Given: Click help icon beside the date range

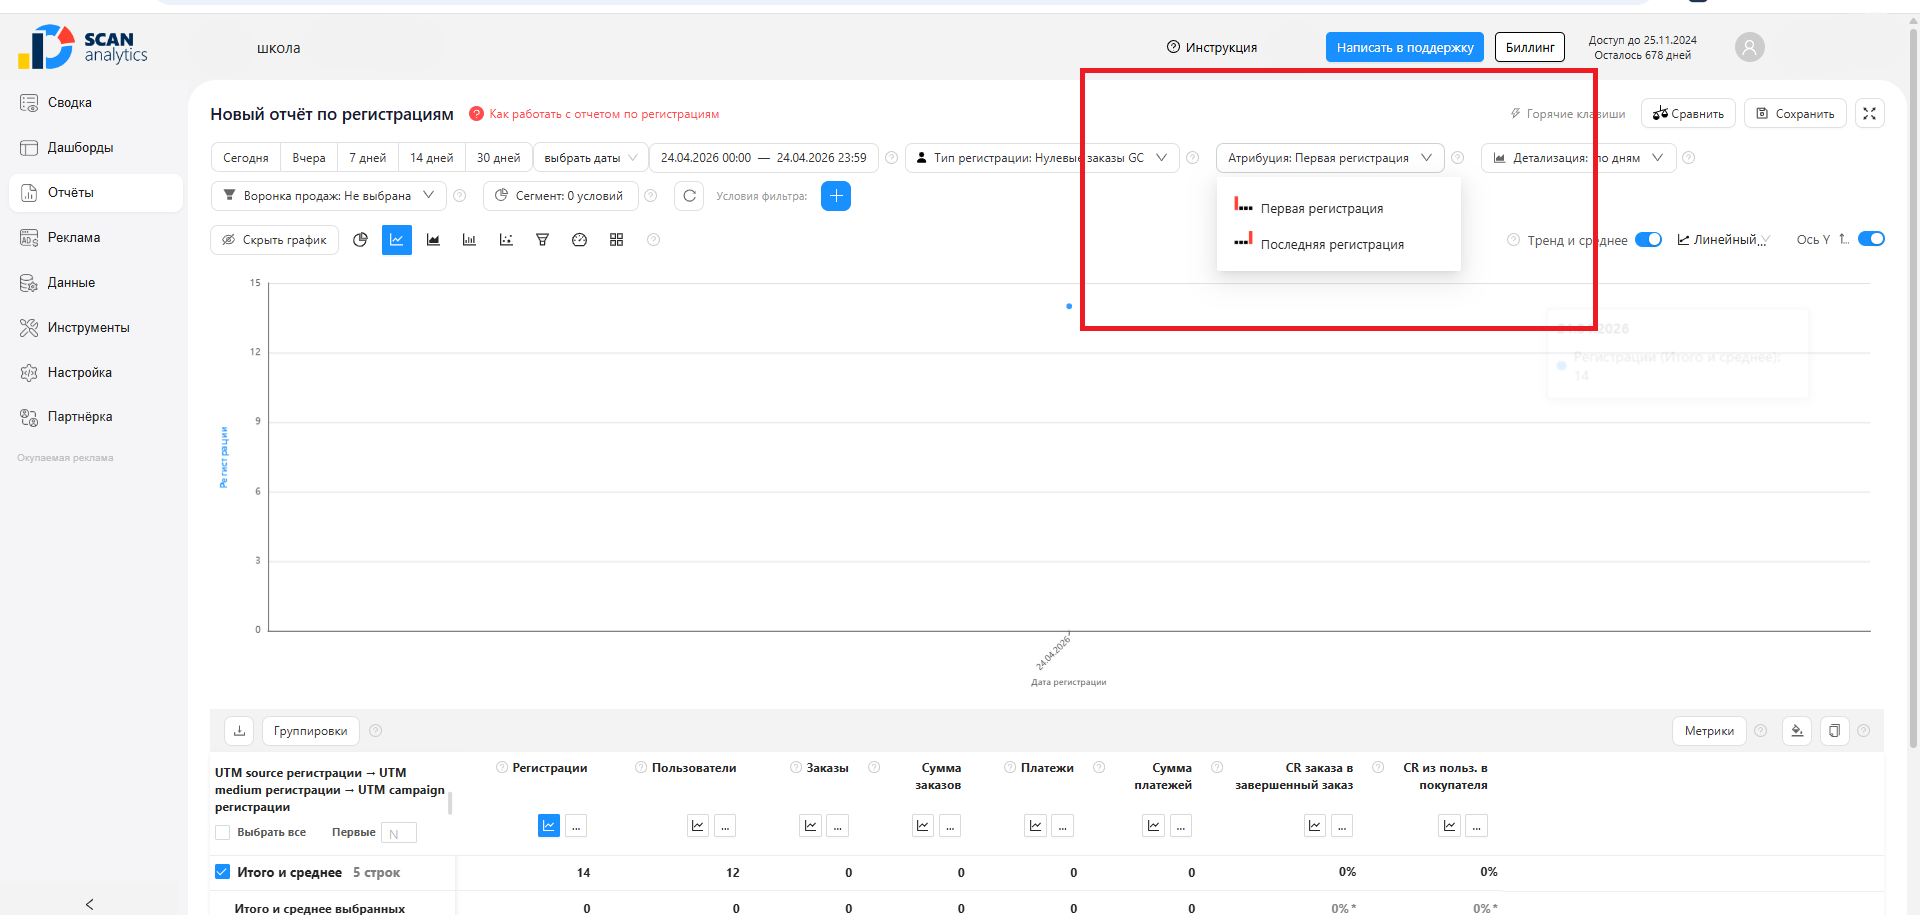Looking at the screenshot, I should 891,158.
